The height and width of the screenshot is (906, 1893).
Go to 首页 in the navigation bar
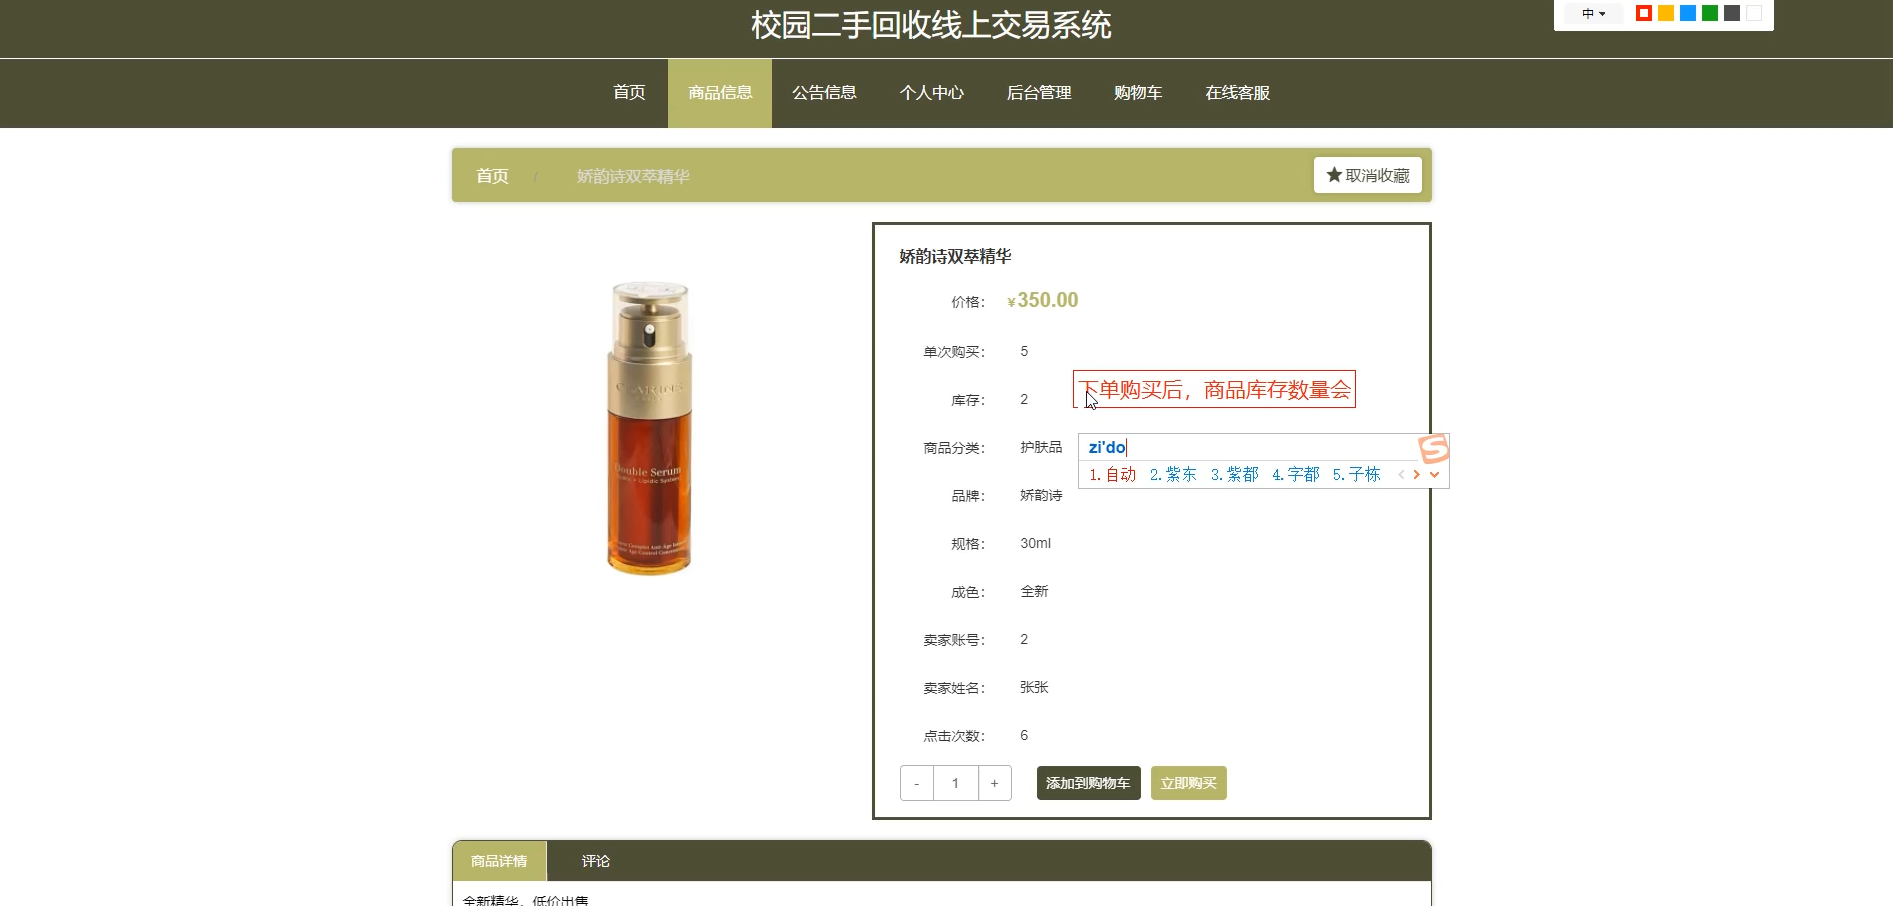pyautogui.click(x=629, y=93)
